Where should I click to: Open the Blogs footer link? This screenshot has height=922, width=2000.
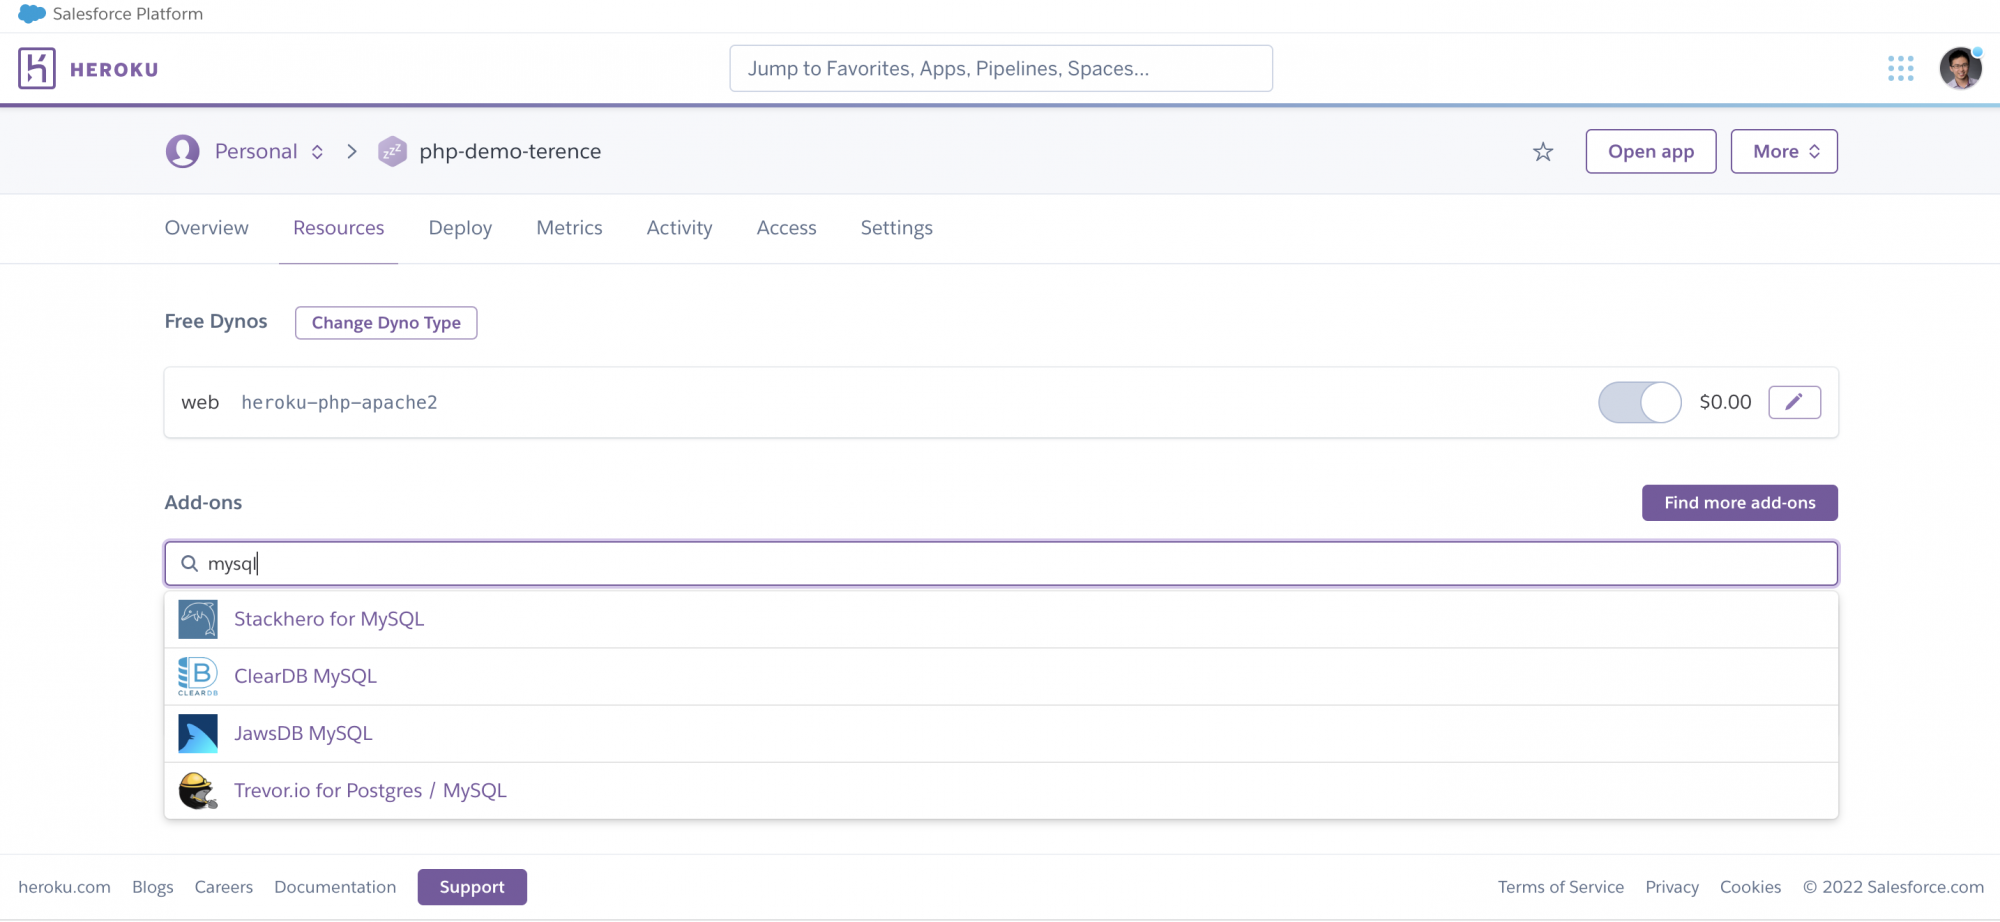click(x=152, y=887)
